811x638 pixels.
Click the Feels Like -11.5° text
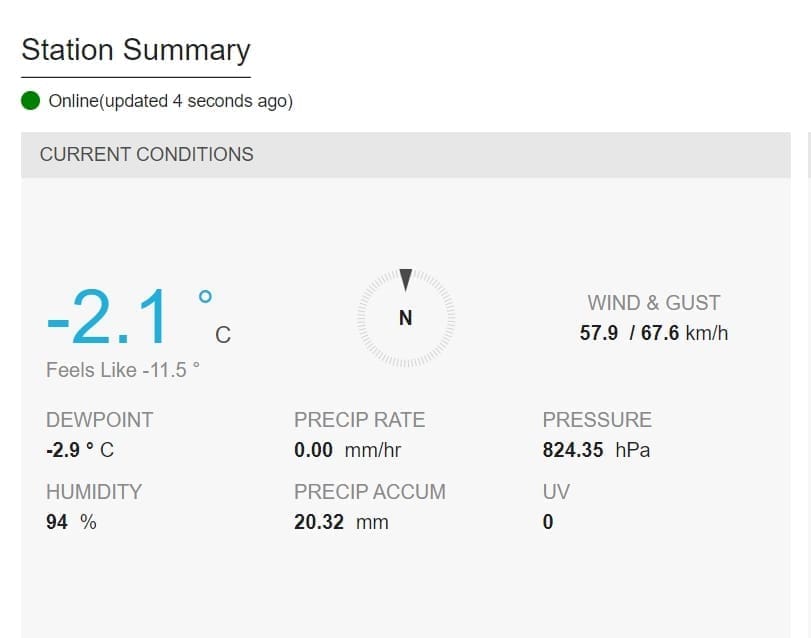[123, 370]
